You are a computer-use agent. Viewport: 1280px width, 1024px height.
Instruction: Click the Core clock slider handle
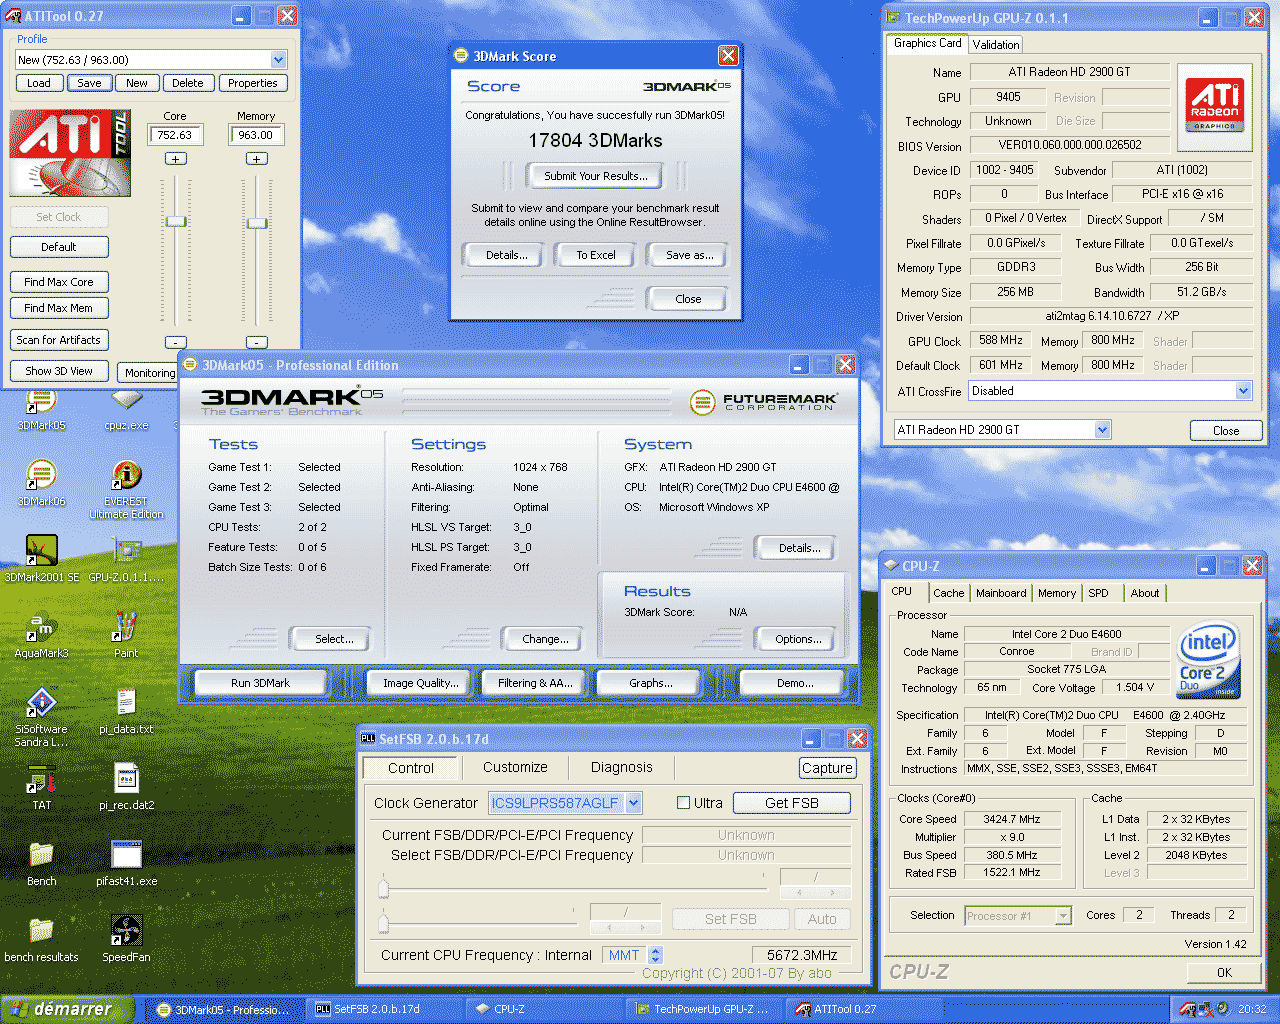click(x=176, y=221)
